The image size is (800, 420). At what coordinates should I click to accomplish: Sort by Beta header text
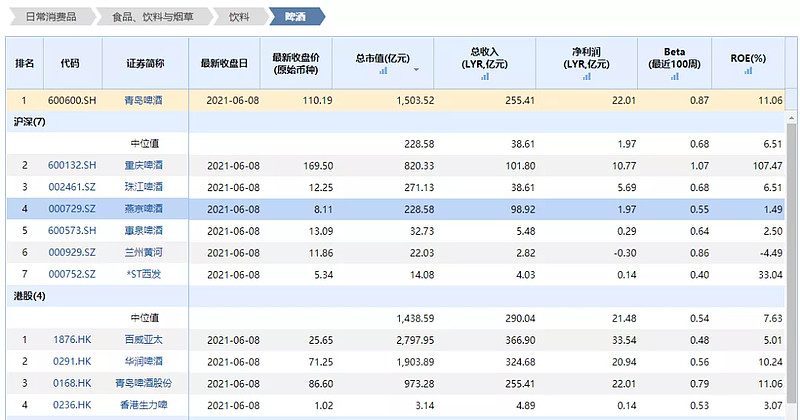coord(674,58)
